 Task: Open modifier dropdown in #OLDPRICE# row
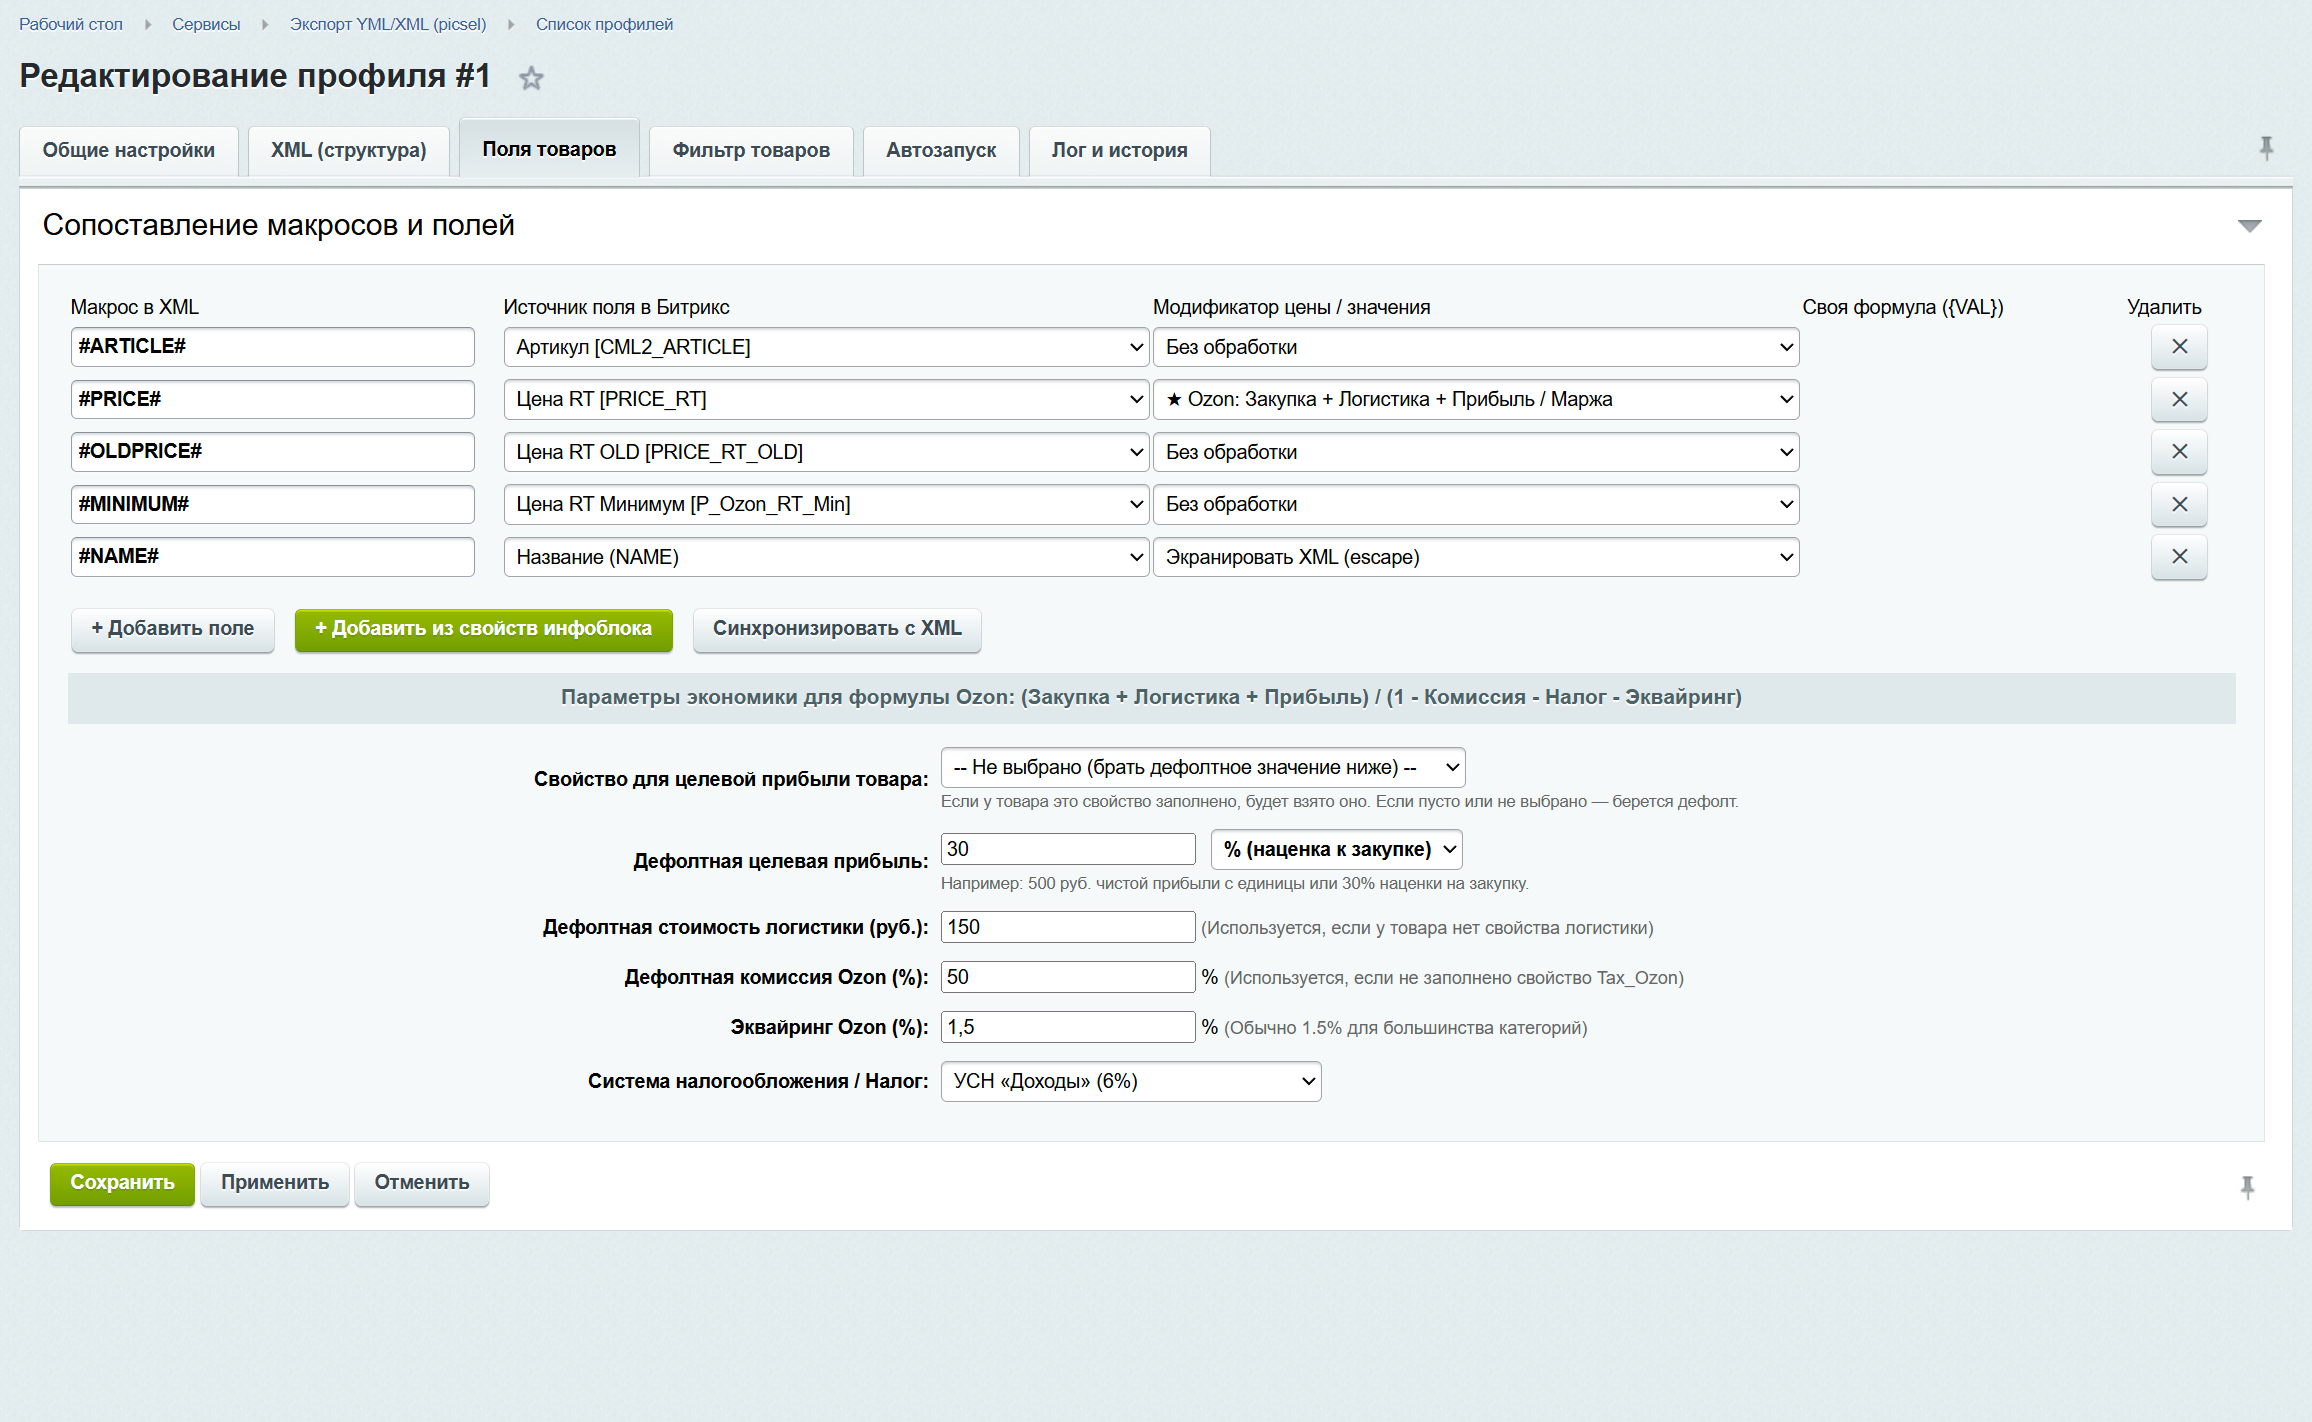[1476, 452]
